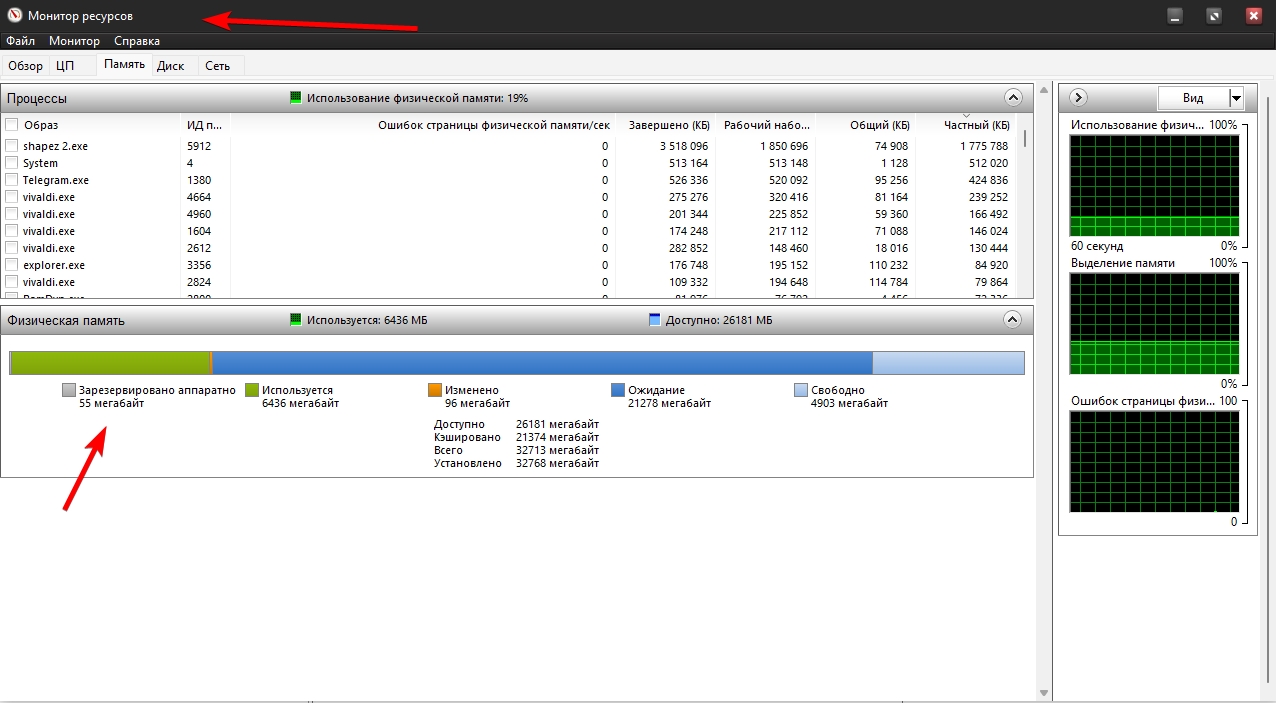1276x703 pixels.
Task: Check the System process checkbox
Action: 12,163
